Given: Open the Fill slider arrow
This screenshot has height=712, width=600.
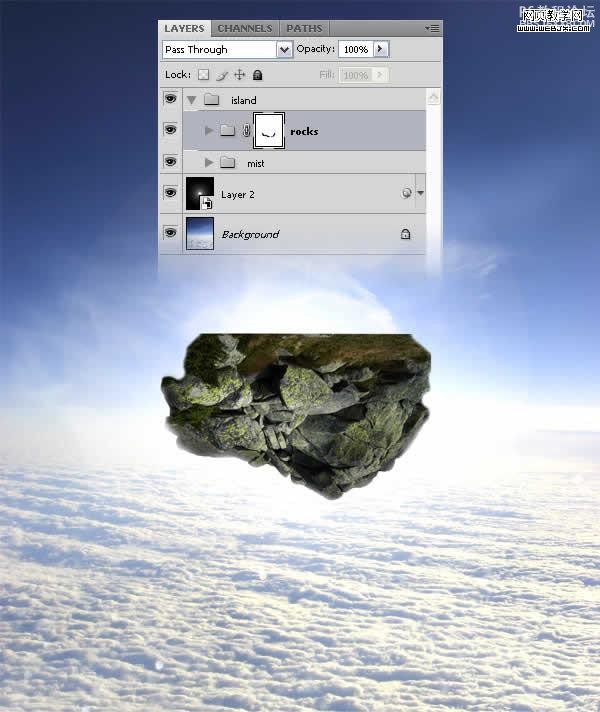Looking at the screenshot, I should (380, 74).
